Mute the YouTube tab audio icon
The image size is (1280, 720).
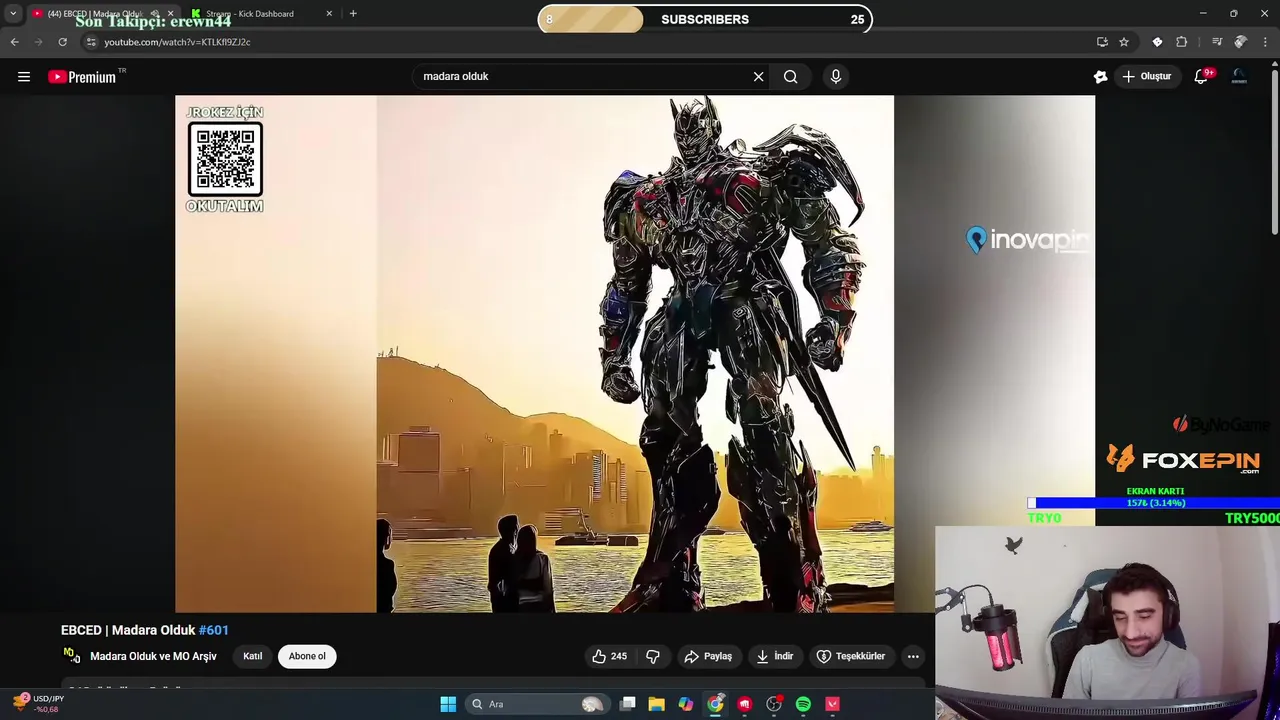154,14
